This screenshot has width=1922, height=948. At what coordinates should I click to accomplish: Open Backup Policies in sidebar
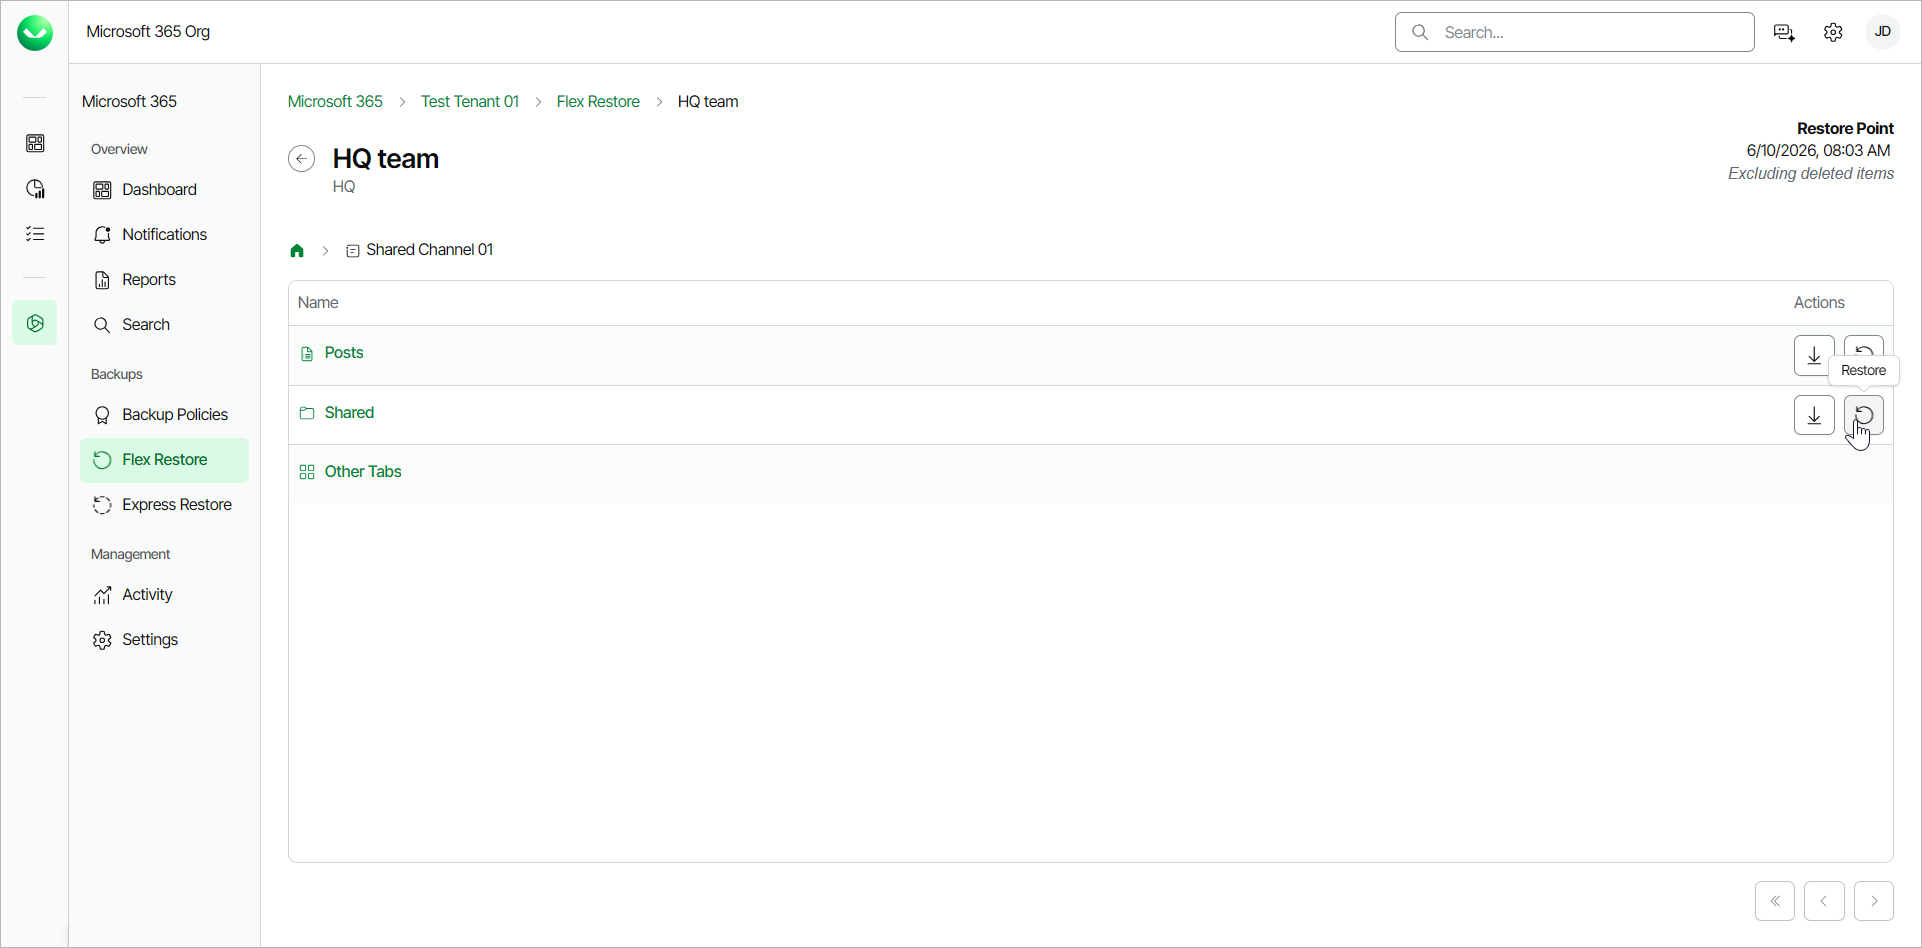(164, 415)
